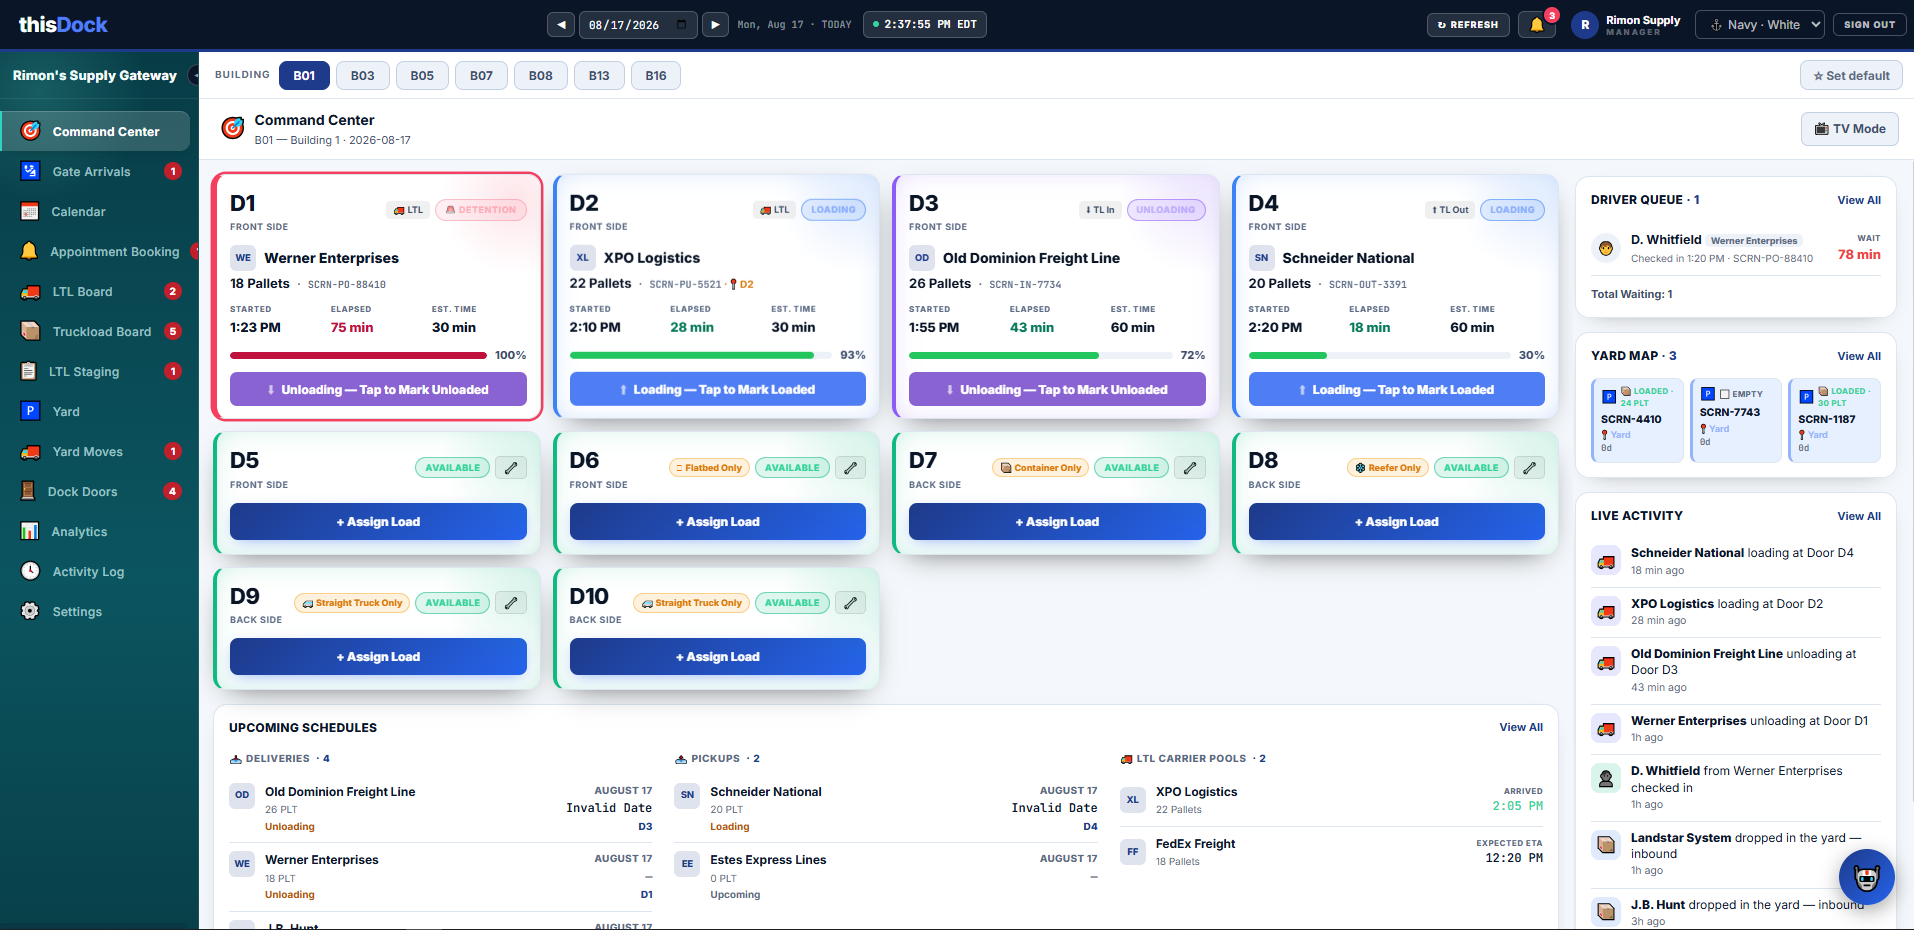Image resolution: width=1914 pixels, height=930 pixels.
Task: Switch to building B16 tab
Action: point(656,76)
